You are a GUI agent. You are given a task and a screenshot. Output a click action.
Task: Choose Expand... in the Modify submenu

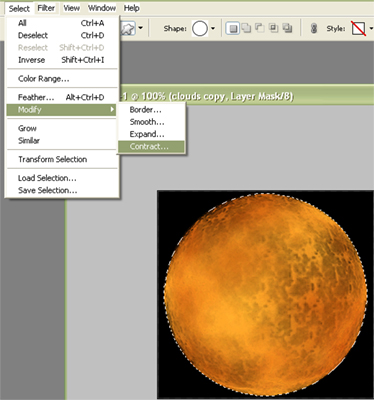click(x=151, y=134)
